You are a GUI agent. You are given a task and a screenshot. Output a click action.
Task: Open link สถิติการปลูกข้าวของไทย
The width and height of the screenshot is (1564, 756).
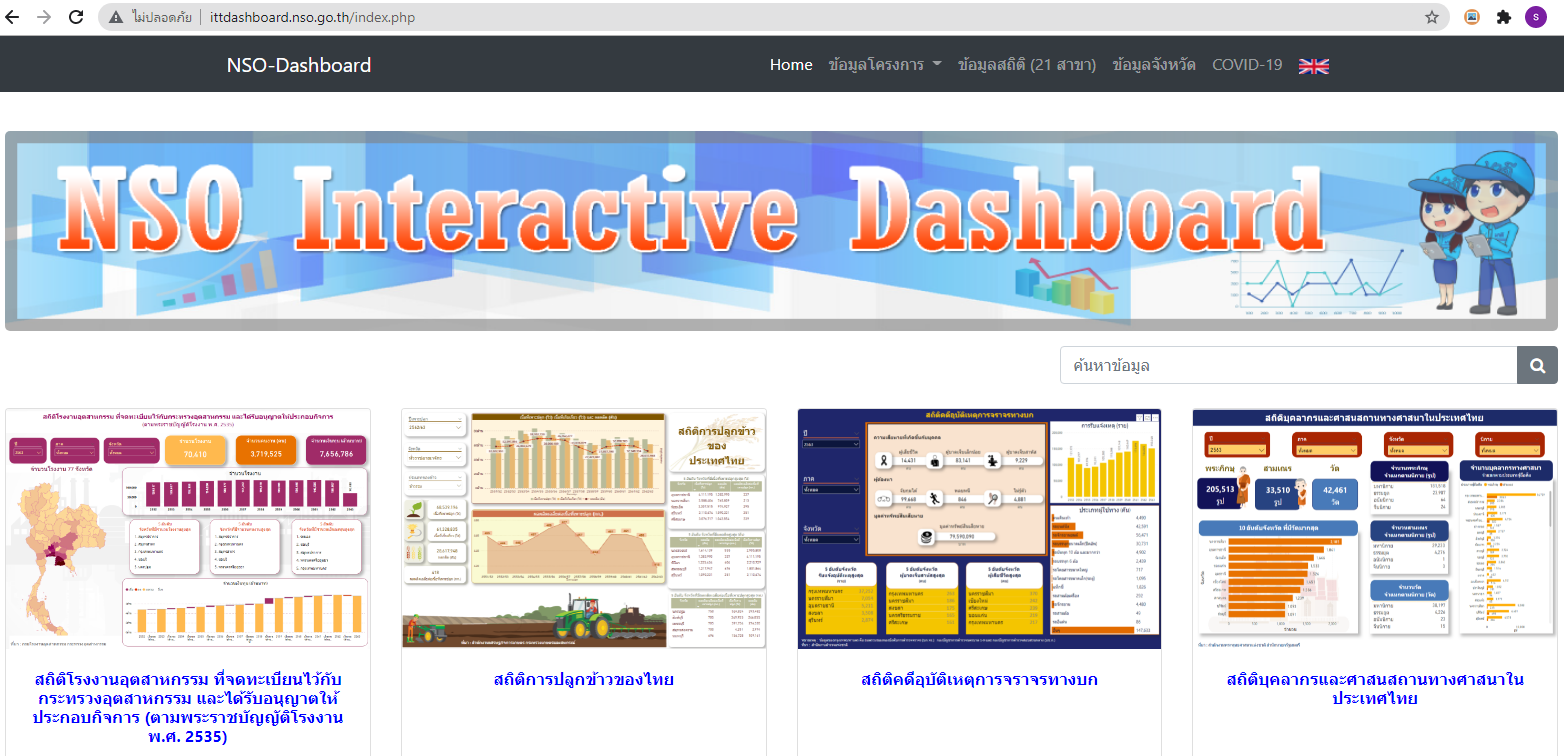(584, 680)
